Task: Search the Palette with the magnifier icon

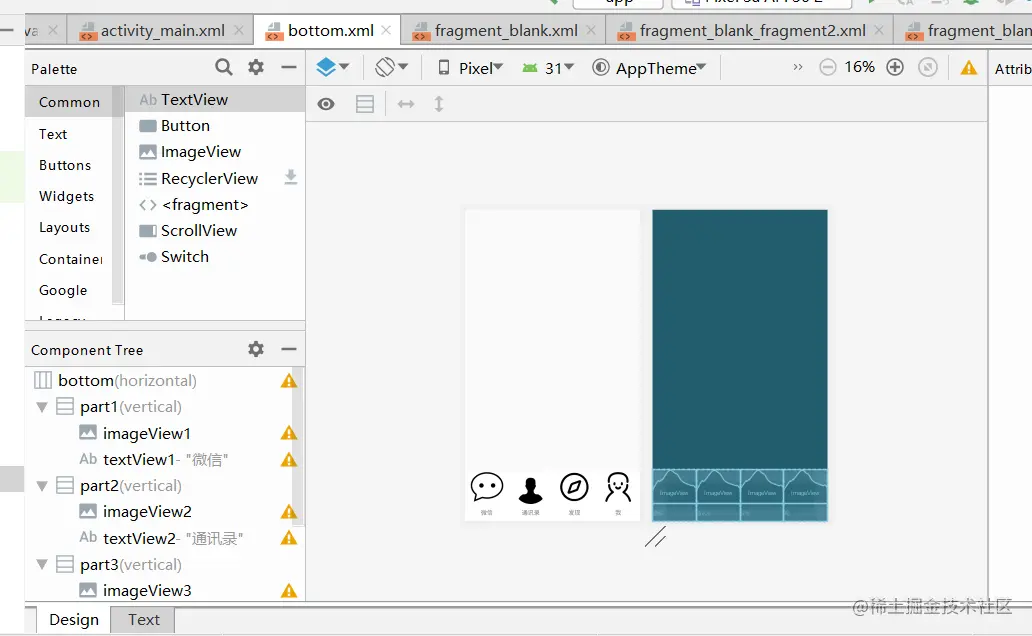Action: point(224,67)
